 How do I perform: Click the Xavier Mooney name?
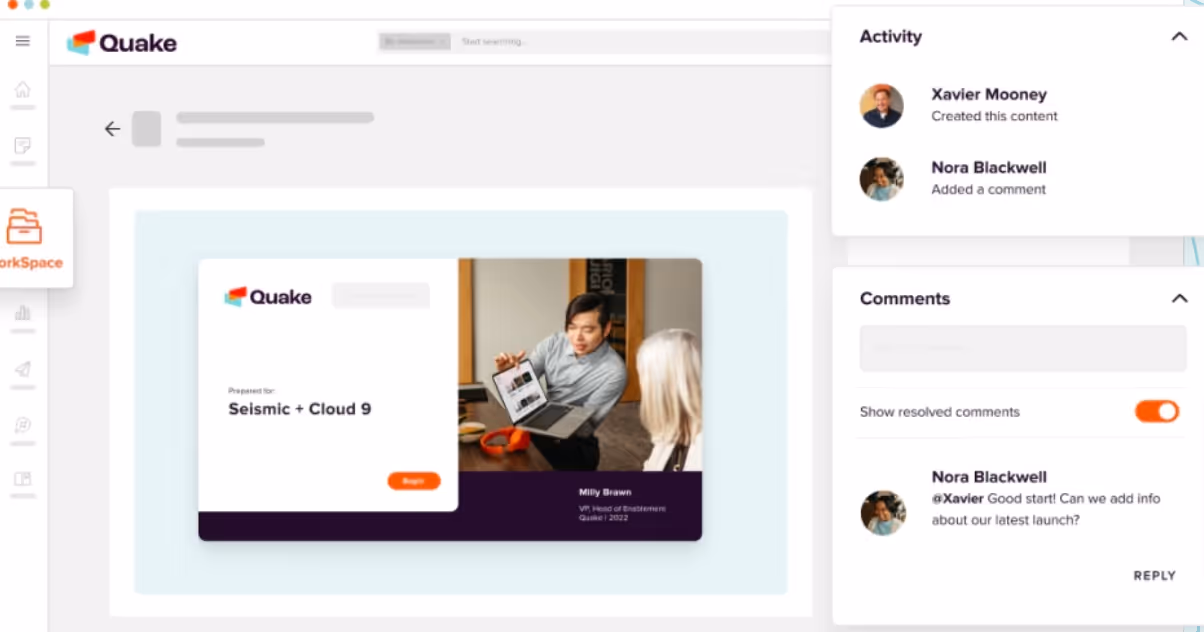tap(989, 94)
